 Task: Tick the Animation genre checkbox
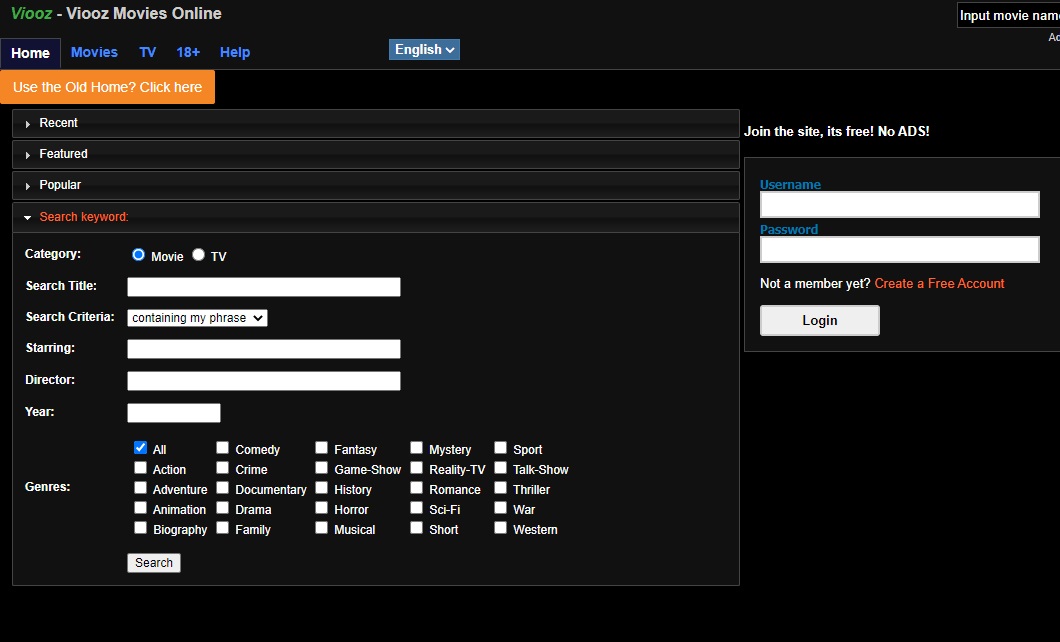pos(141,508)
